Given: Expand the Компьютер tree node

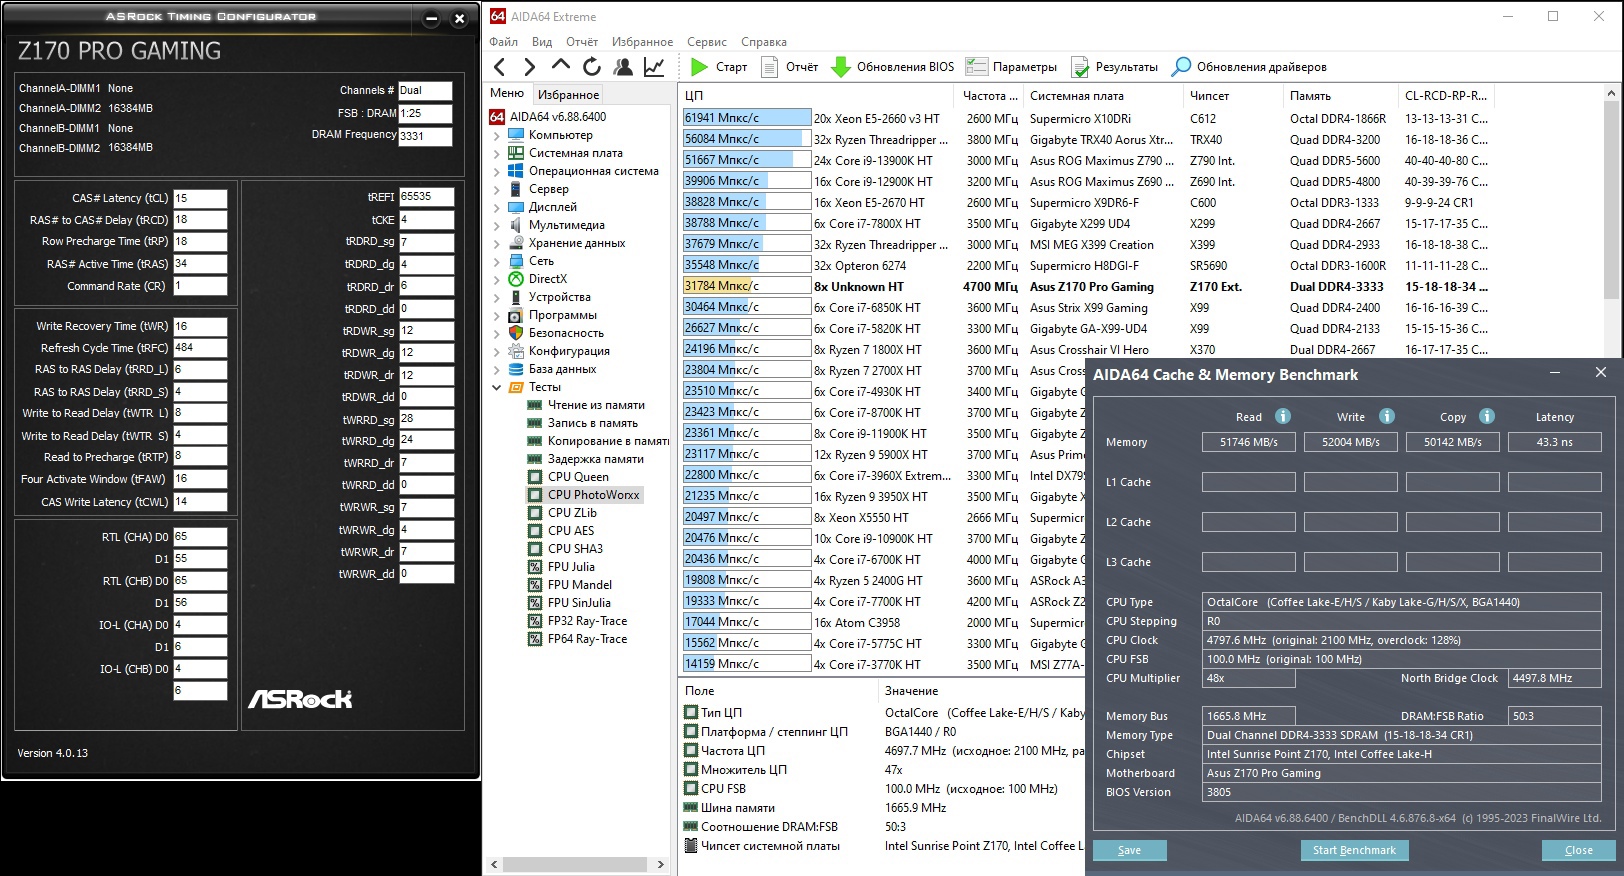Looking at the screenshot, I should point(497,135).
